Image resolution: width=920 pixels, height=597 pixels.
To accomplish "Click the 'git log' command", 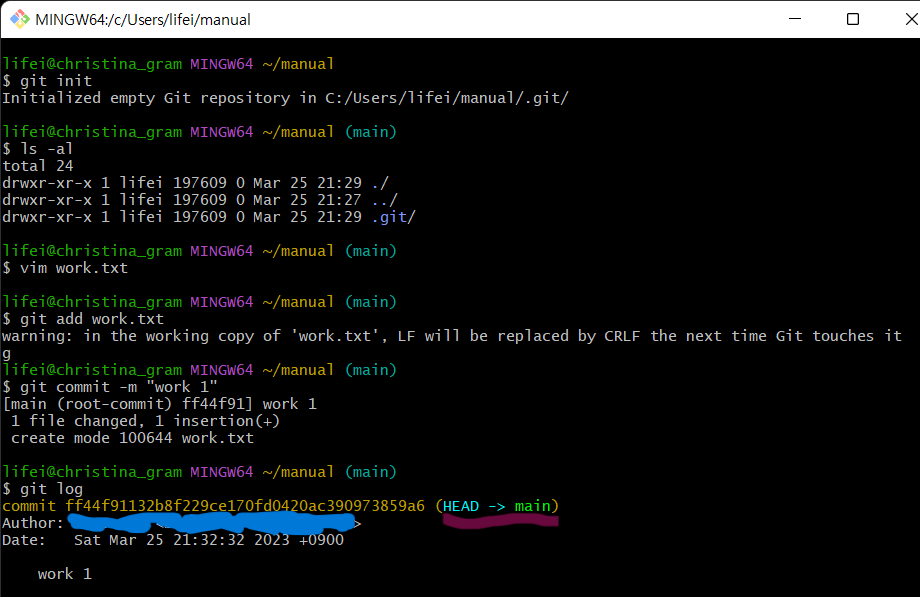I will pos(43,489).
